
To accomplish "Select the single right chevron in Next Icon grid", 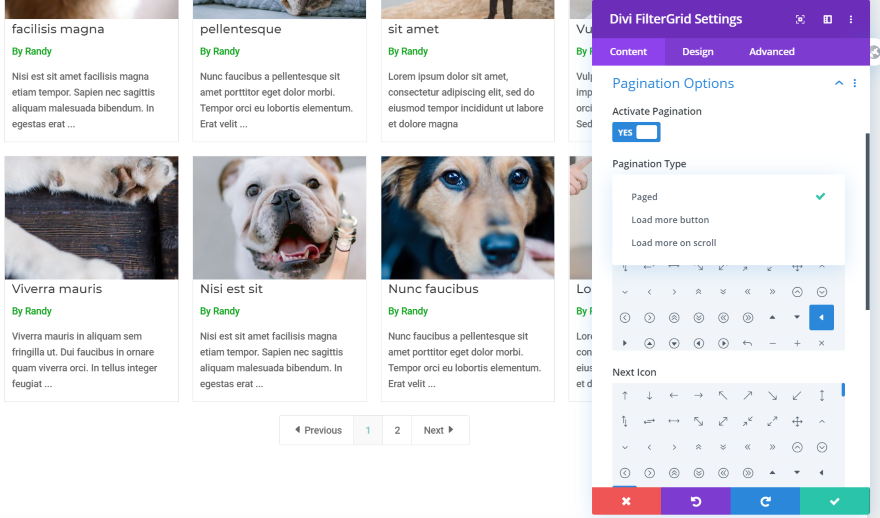I will (x=674, y=447).
